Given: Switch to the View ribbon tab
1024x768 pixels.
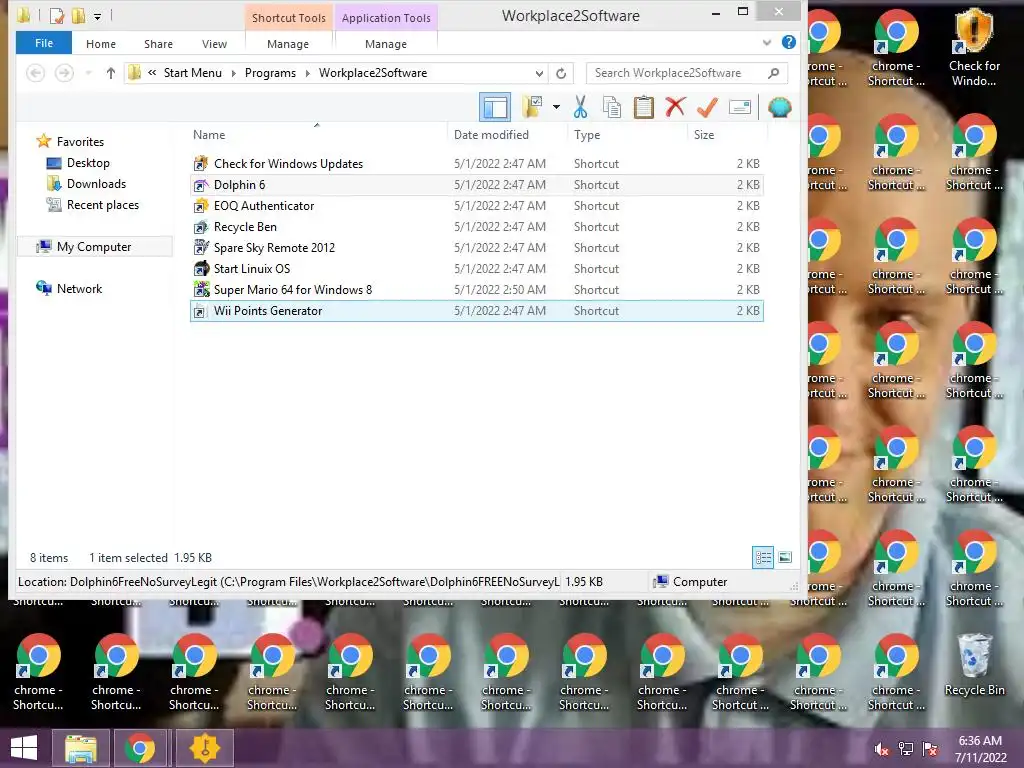Looking at the screenshot, I should pyautogui.click(x=214, y=44).
